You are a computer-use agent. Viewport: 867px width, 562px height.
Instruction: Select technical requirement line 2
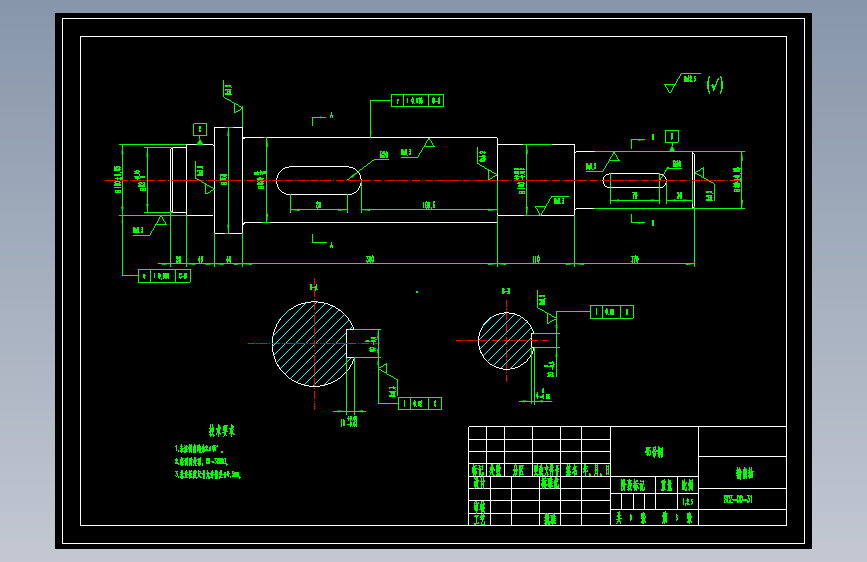(x=201, y=461)
